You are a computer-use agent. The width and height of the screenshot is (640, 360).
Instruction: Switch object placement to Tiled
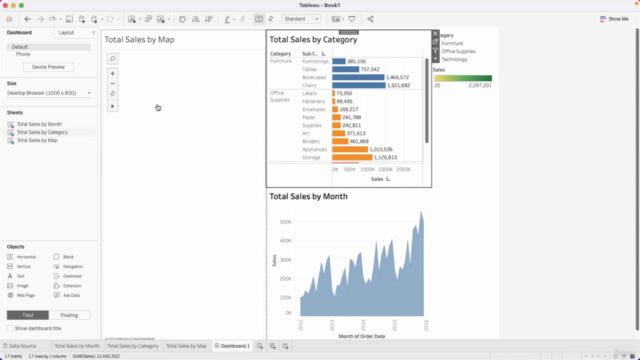pos(28,315)
